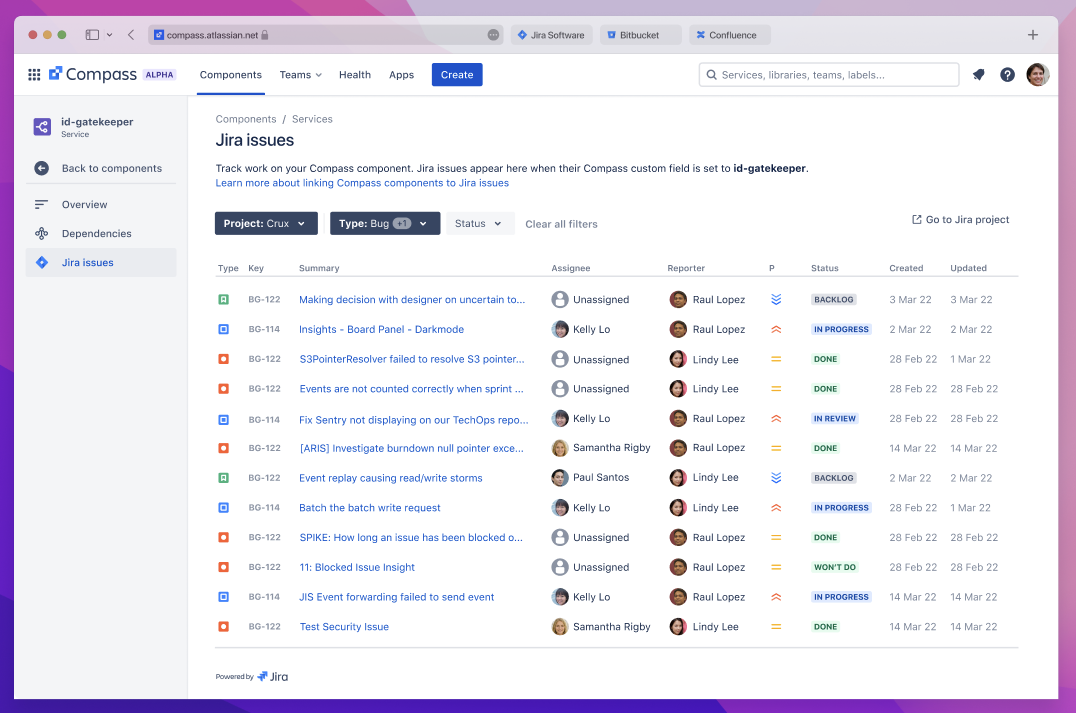Click the Overview sidebar icon

click(x=41, y=204)
